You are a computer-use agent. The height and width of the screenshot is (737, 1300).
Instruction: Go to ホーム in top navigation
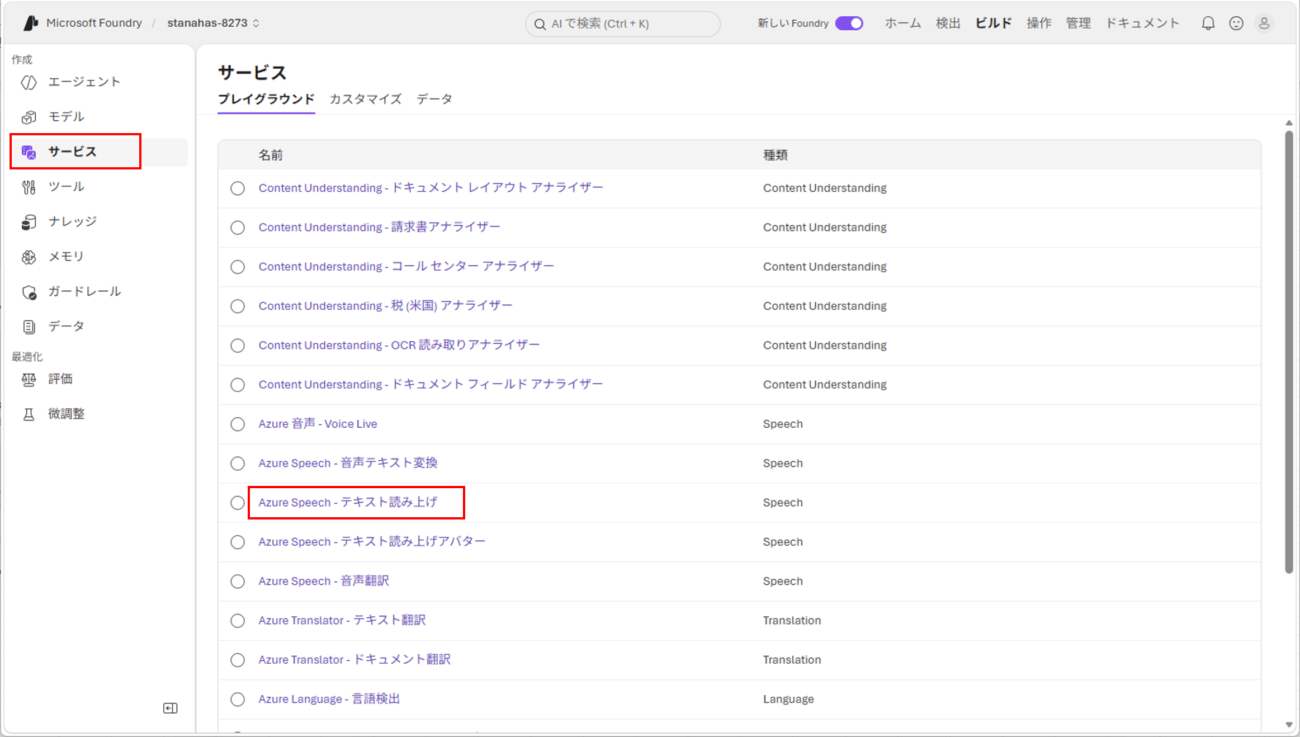click(903, 23)
